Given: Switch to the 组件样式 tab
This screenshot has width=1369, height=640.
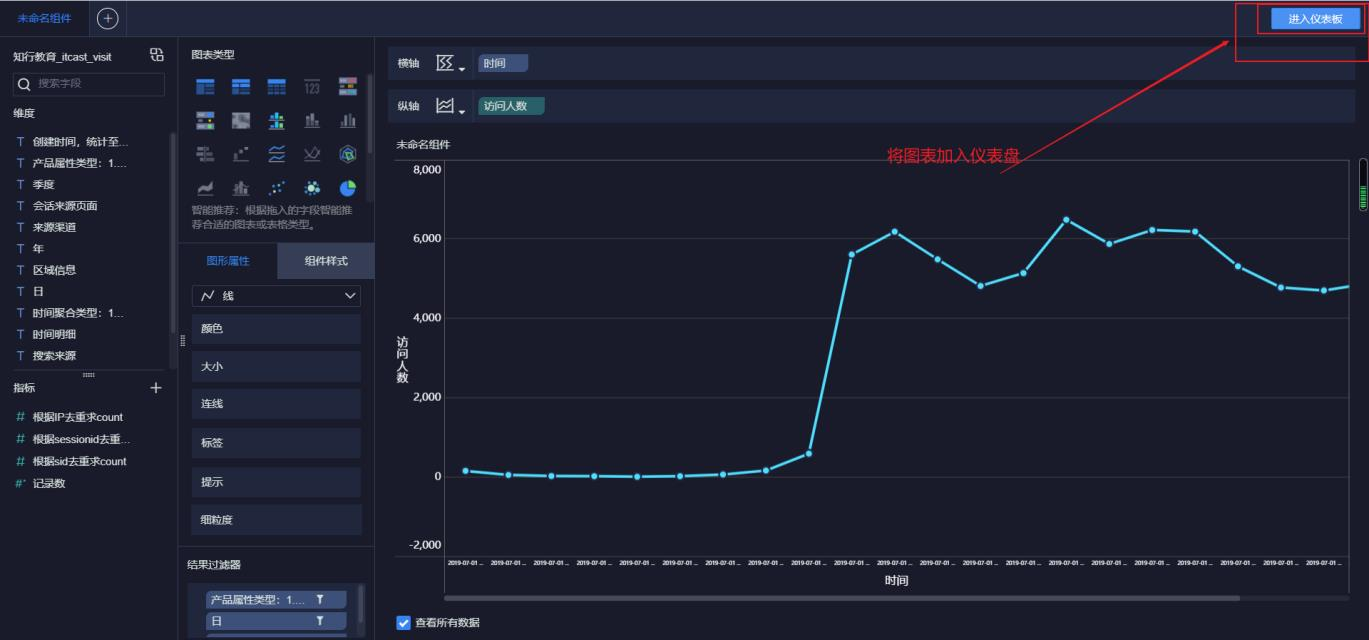Looking at the screenshot, I should [x=326, y=261].
